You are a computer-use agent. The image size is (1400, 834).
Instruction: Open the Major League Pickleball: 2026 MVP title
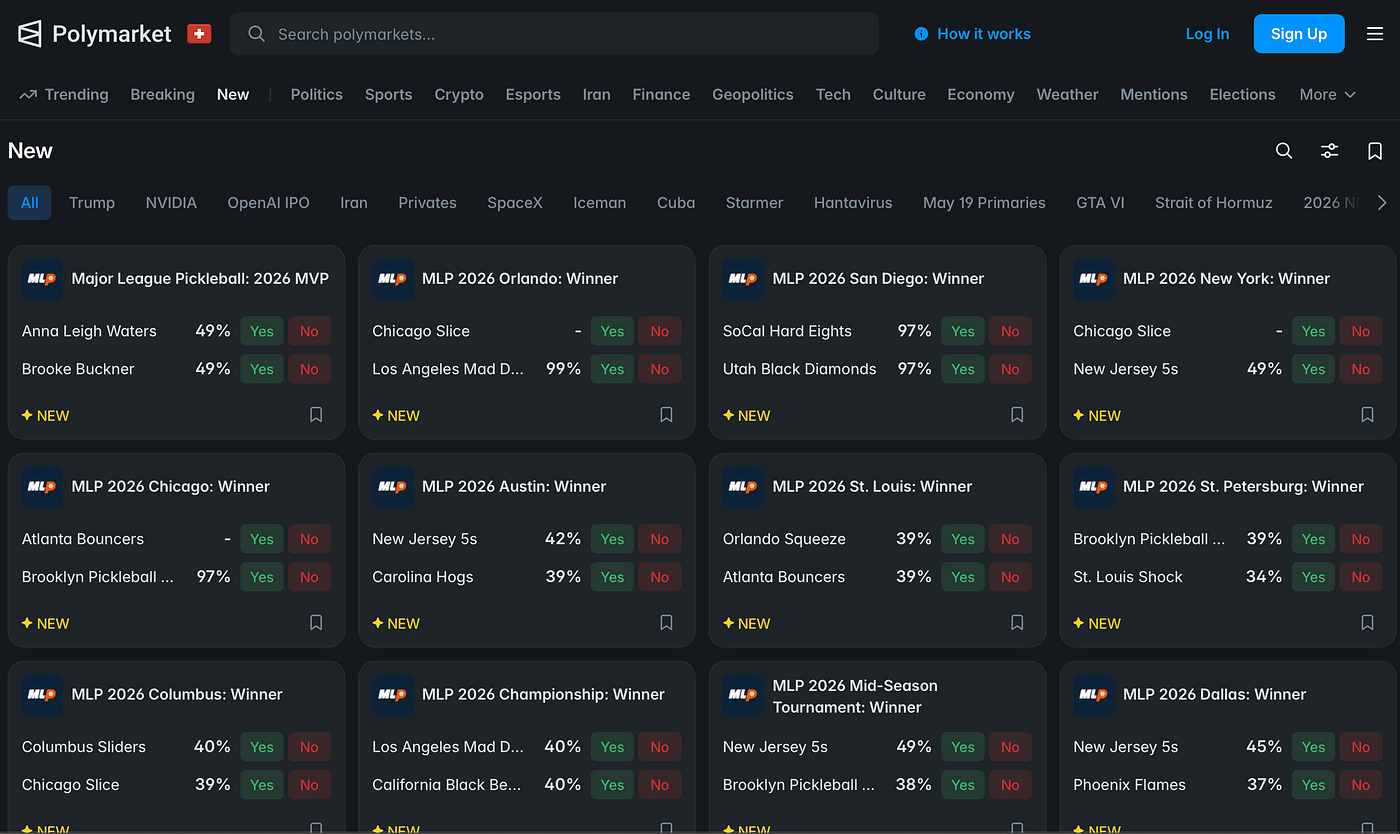[200, 279]
